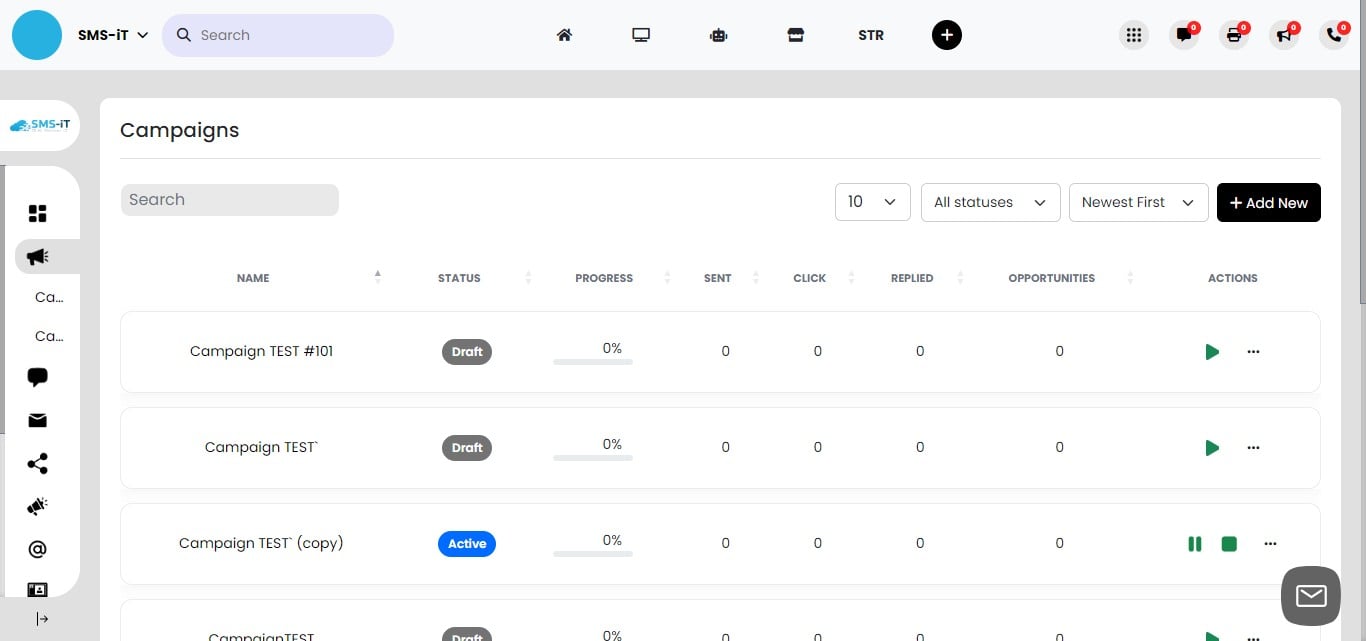Screen dimensions: 1366x641
Task: Expand the All statuses dropdown
Action: coord(990,202)
